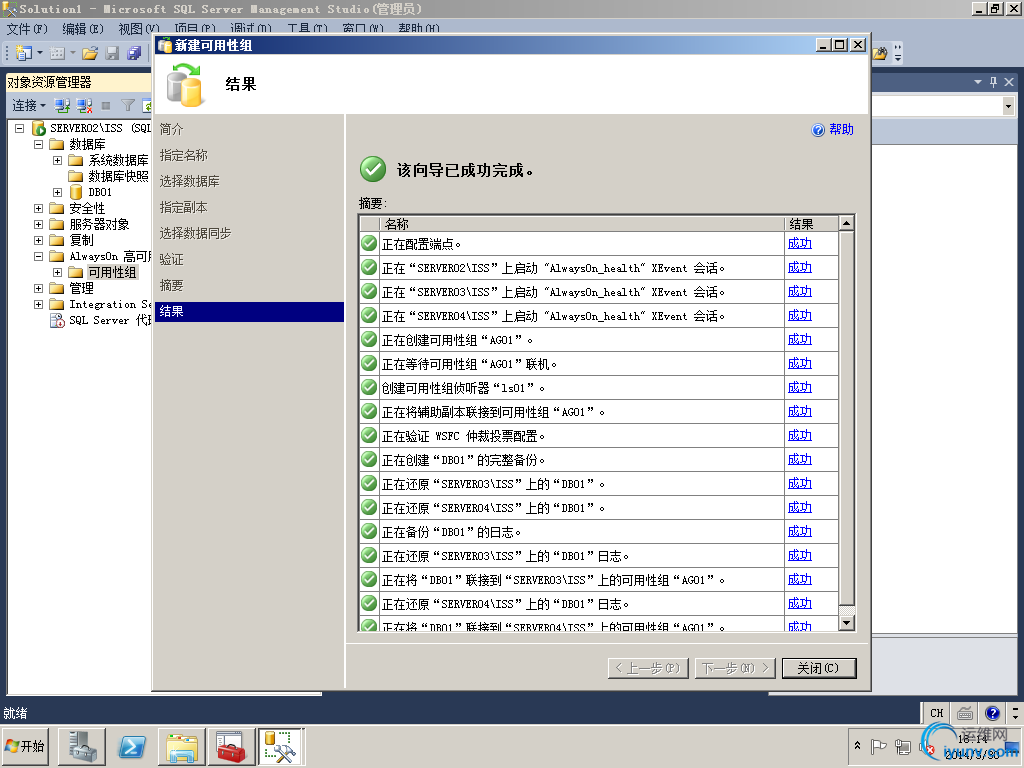Click the network tray icon
This screenshot has width=1024, height=768.
click(903, 746)
